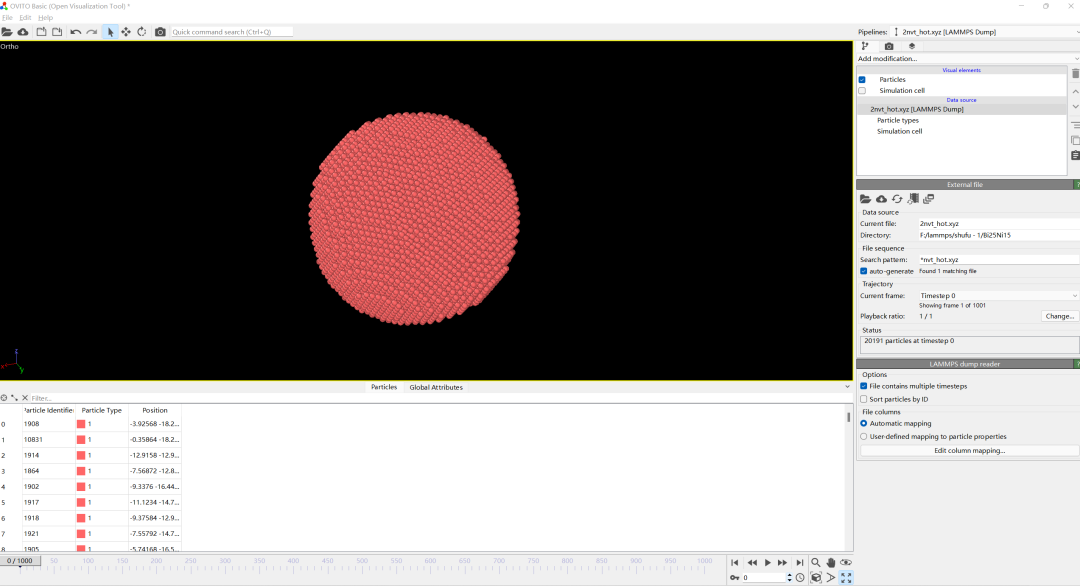Open the File menu
Image resolution: width=1080 pixels, height=586 pixels.
[7, 18]
